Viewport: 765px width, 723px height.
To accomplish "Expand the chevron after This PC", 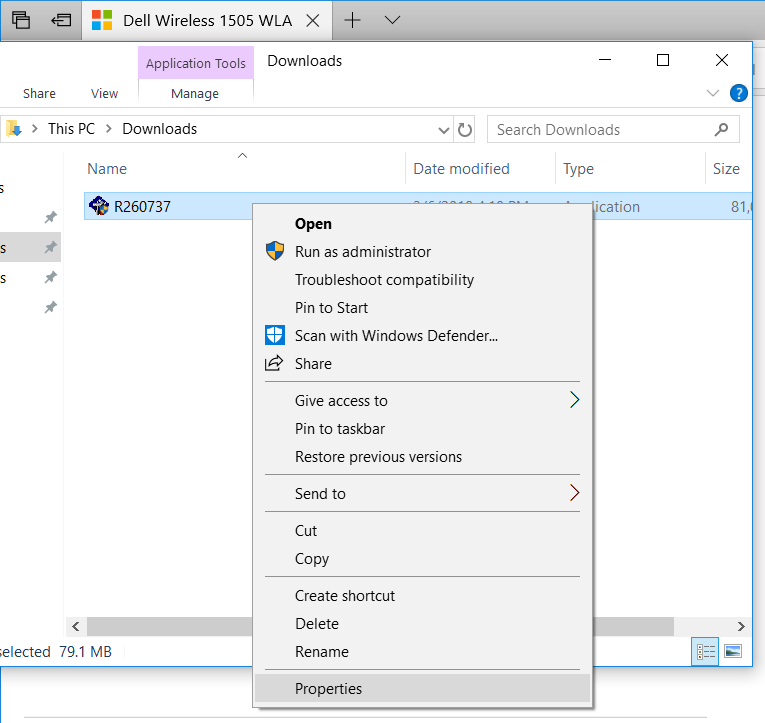I will 108,129.
